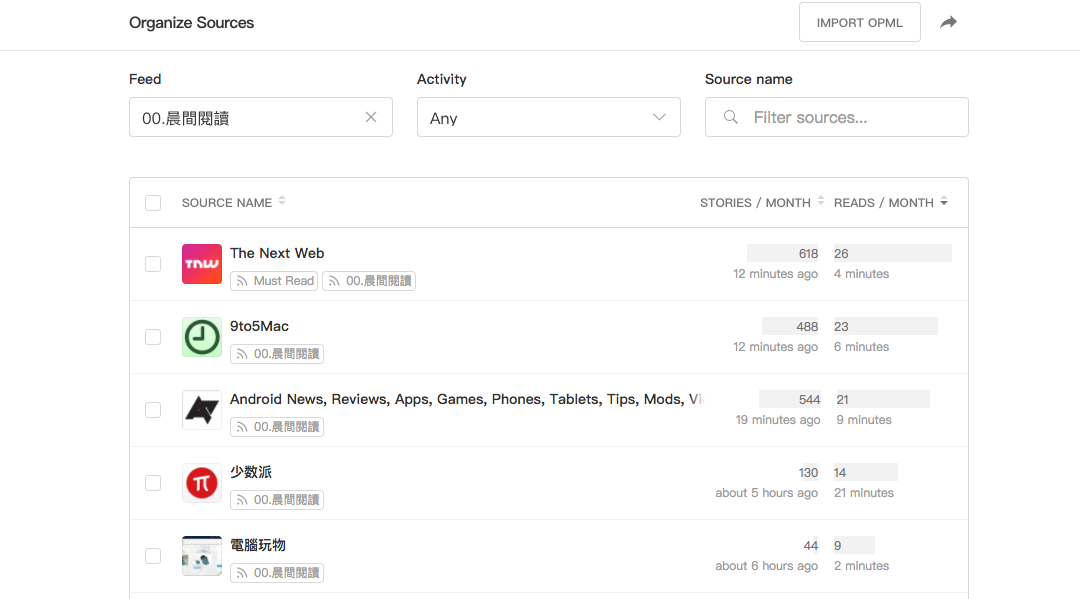Click the Must Read feed tag

point(274,281)
